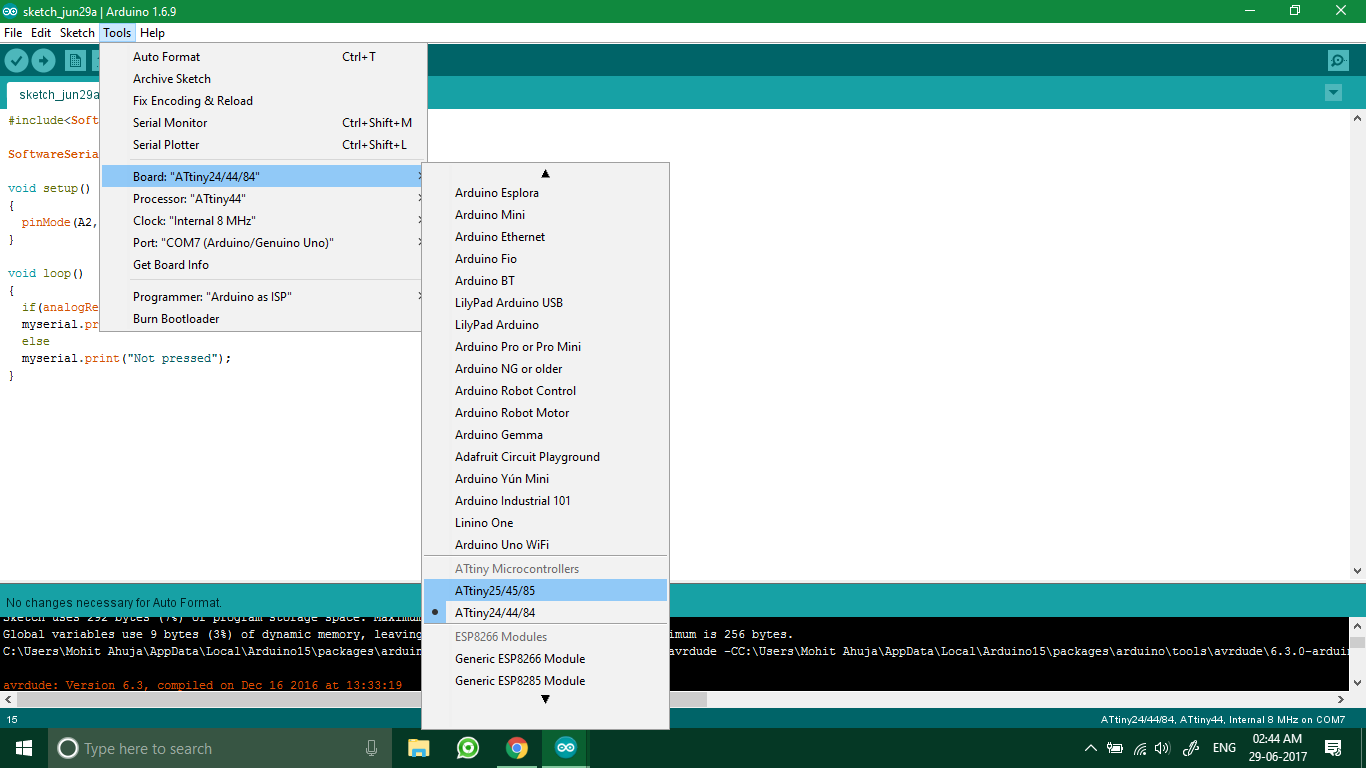The image size is (1366, 768).
Task: Select Arduino Fio board
Action: click(x=545, y=259)
